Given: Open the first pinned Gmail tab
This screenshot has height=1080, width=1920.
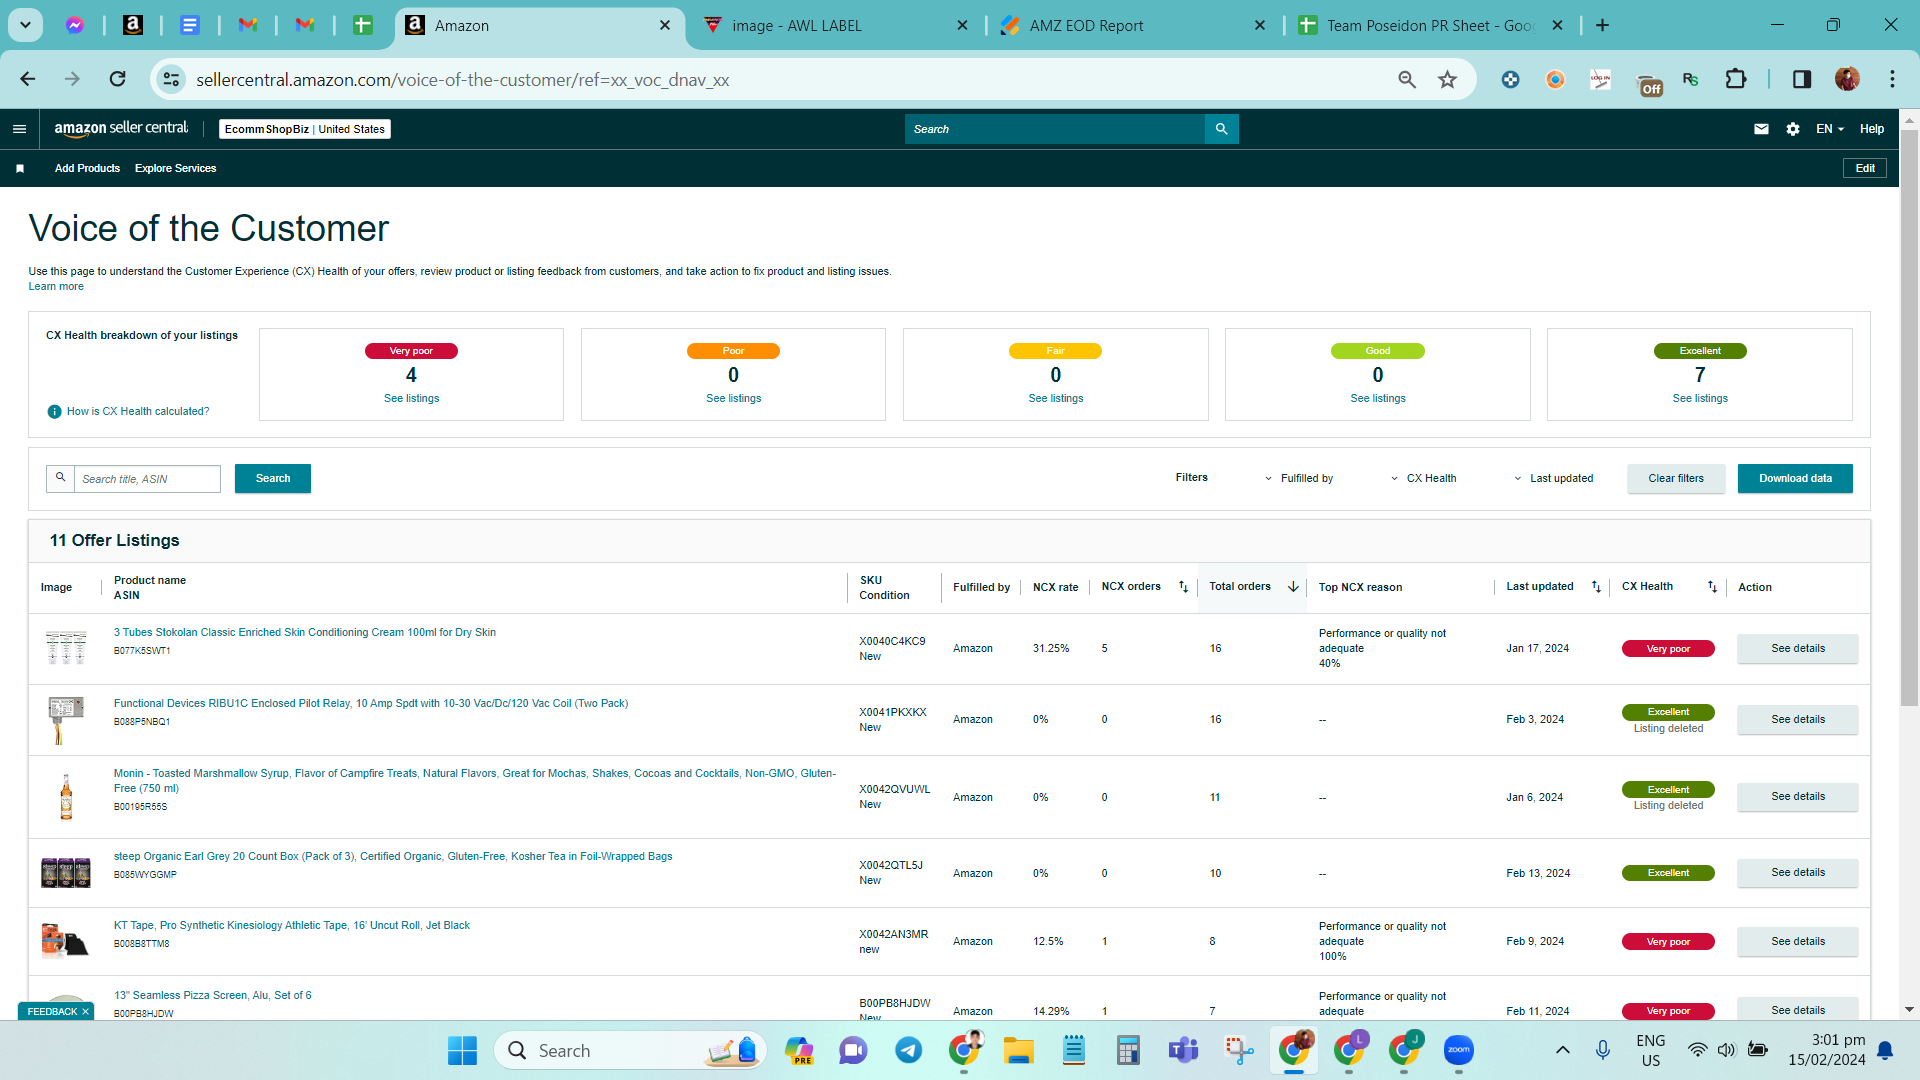Looking at the screenshot, I should click(248, 25).
